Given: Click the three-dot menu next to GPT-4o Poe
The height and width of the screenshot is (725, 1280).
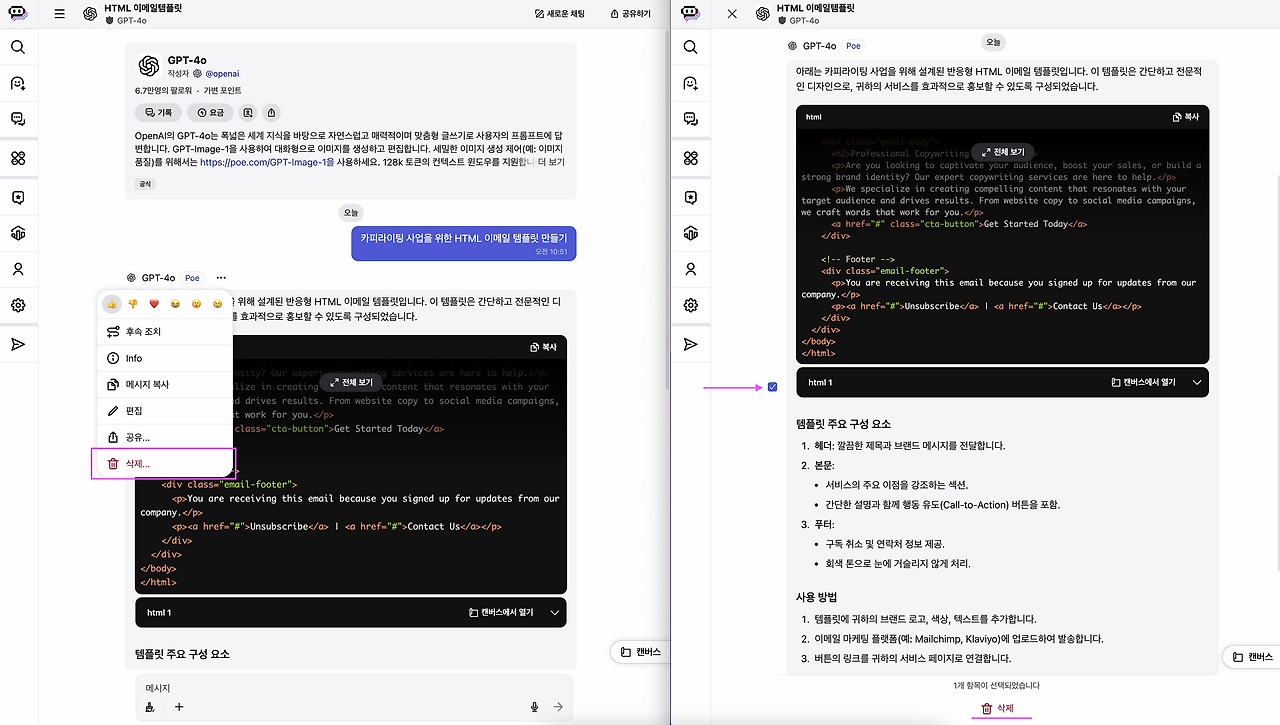Looking at the screenshot, I should [x=220, y=278].
